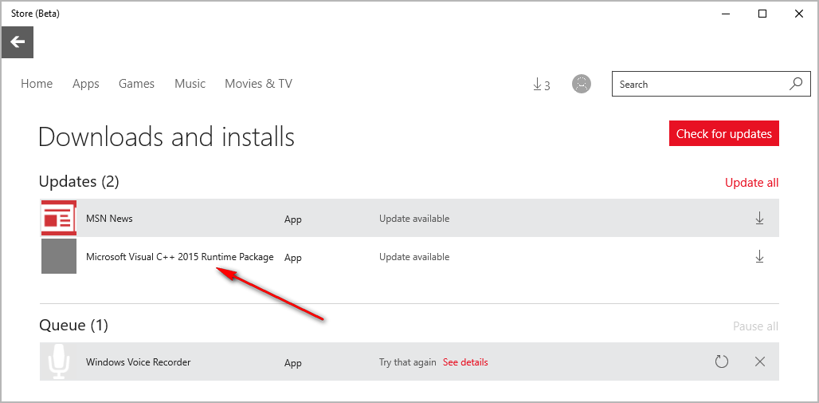Click the back arrow button
Screen dimensions: 819x403
[x=18, y=42]
